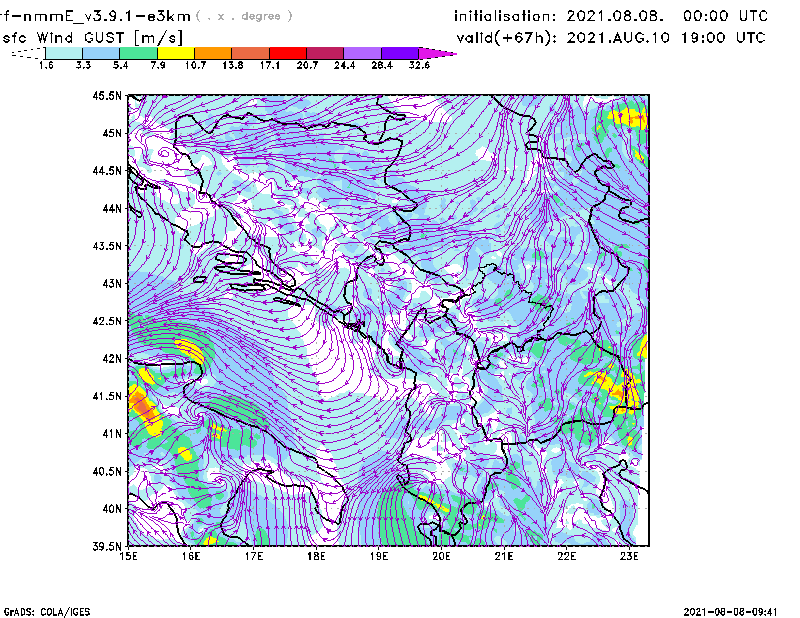The image size is (800, 618).
Task: Click the '( . x . degree )' grey text
Action: pyautogui.click(x=244, y=16)
